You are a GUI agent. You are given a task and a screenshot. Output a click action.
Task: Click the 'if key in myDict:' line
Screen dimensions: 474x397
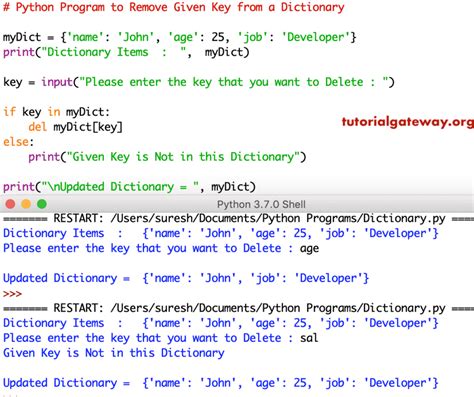(x=56, y=112)
